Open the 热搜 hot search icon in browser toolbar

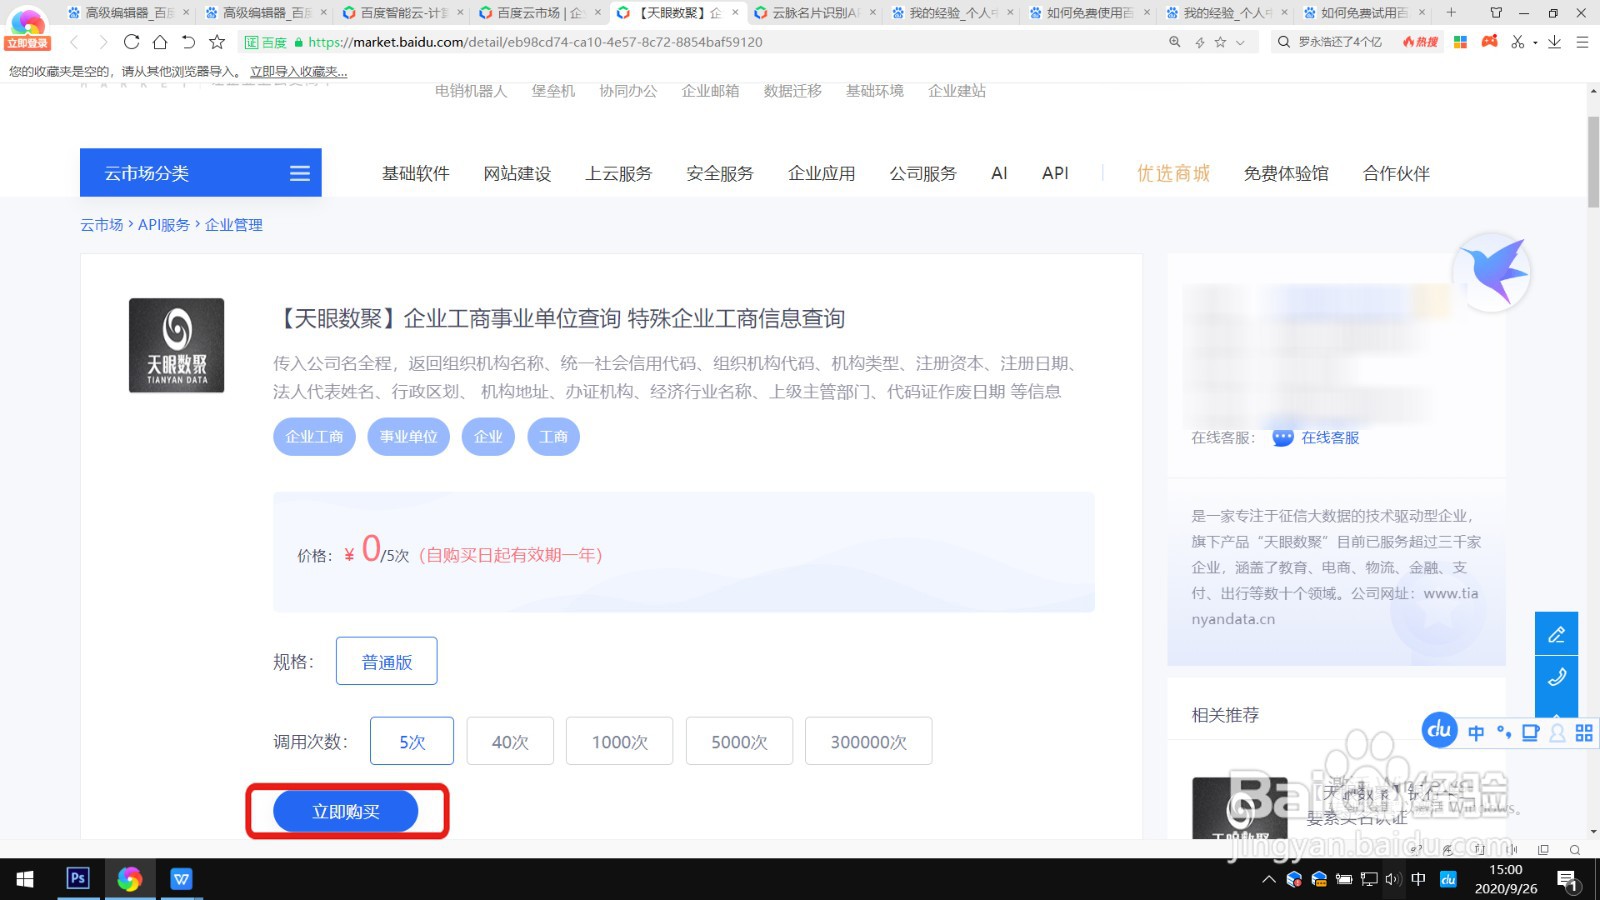(1419, 43)
